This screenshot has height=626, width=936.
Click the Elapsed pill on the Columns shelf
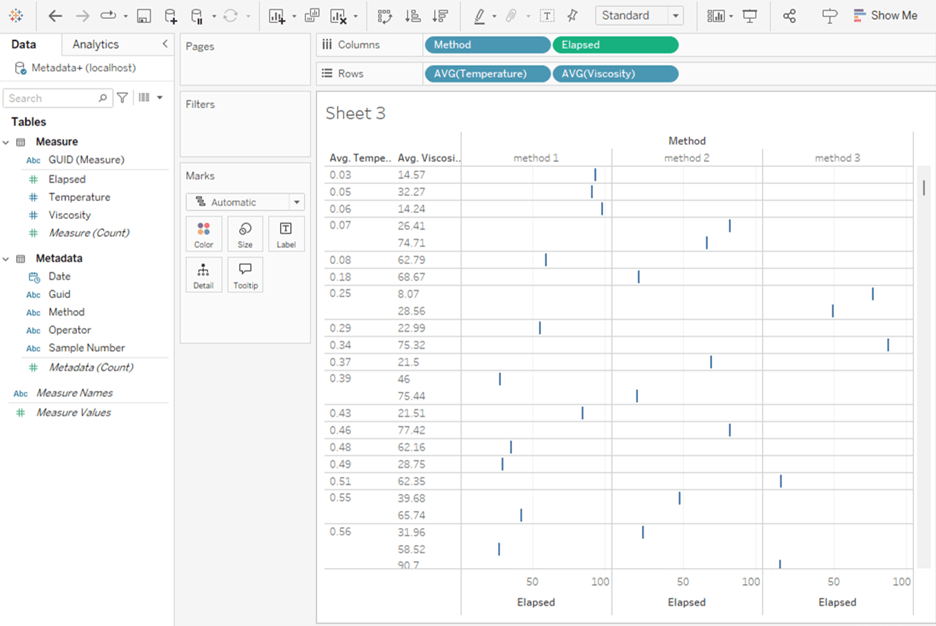(x=614, y=44)
